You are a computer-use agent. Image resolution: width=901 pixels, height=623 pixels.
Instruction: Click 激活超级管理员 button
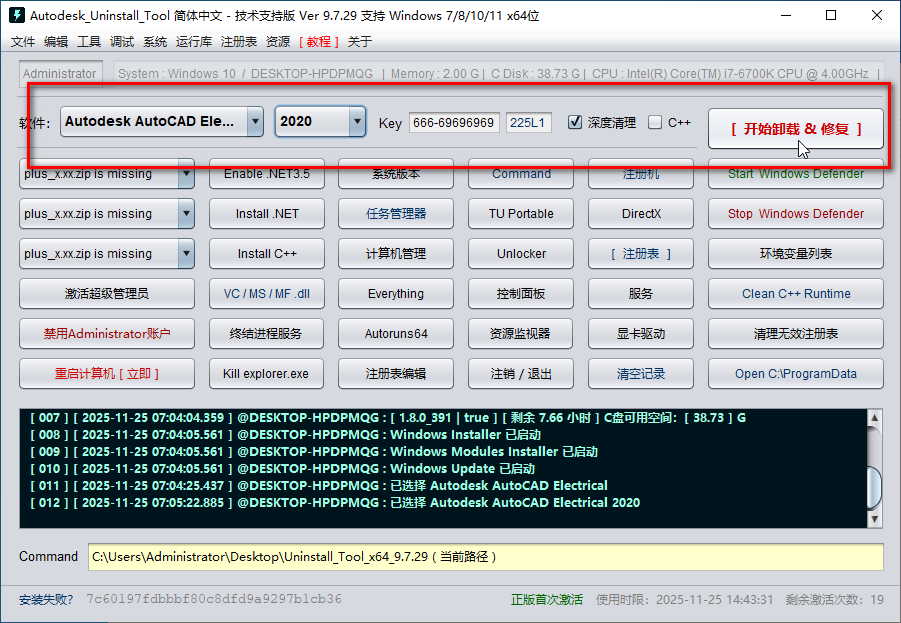(107, 294)
